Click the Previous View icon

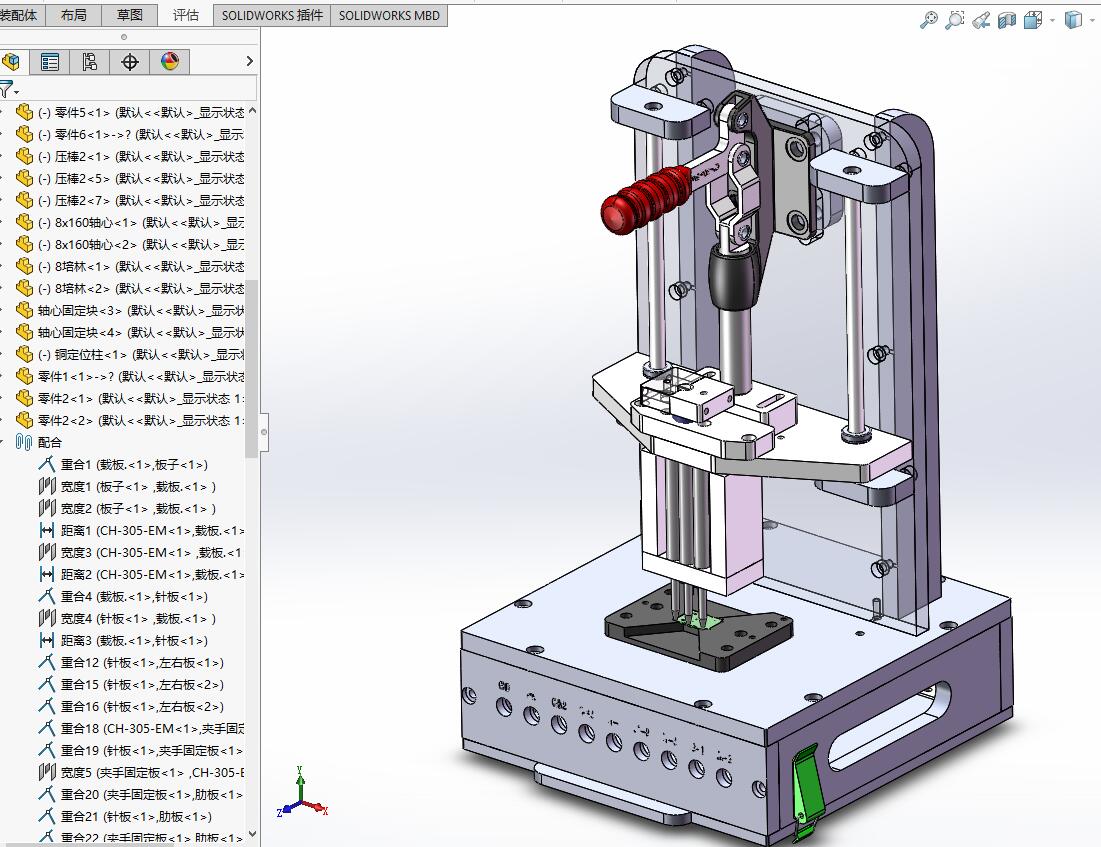coord(980,20)
